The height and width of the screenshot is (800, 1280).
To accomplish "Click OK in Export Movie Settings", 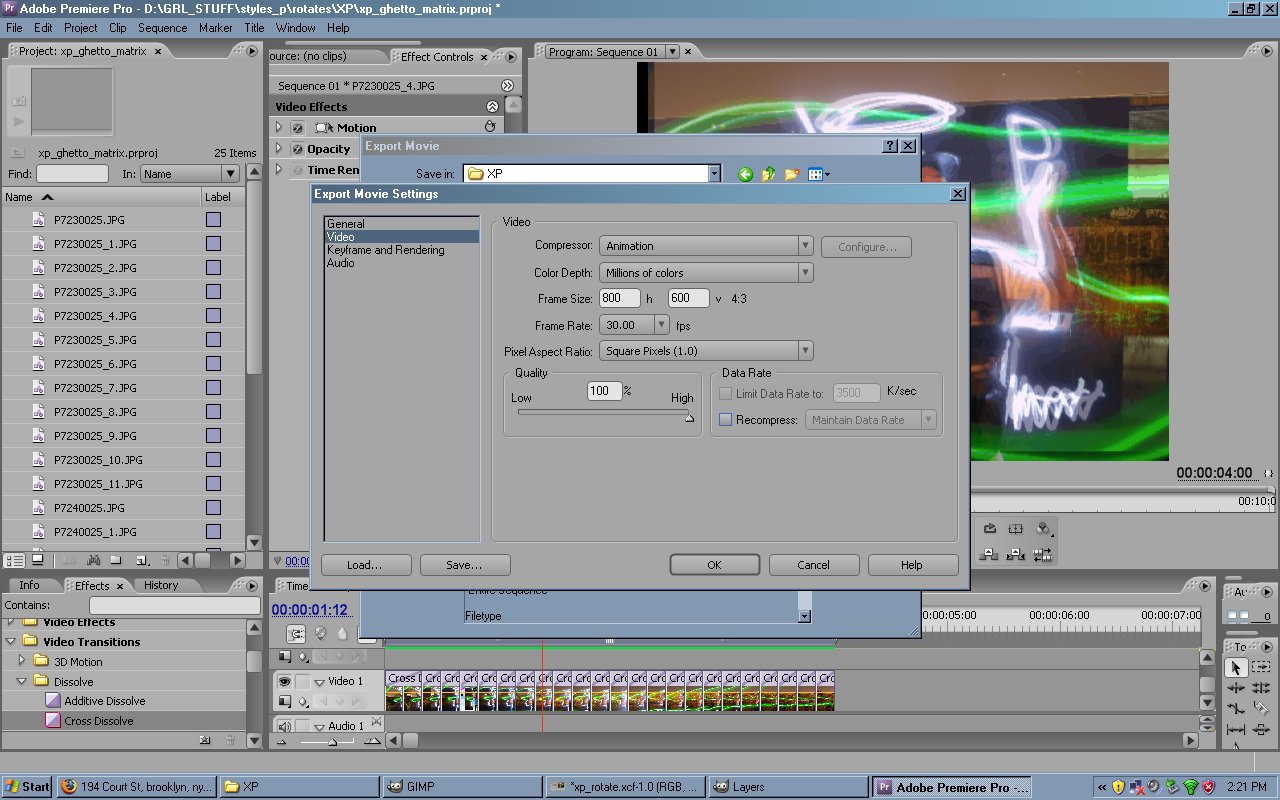I will click(714, 565).
